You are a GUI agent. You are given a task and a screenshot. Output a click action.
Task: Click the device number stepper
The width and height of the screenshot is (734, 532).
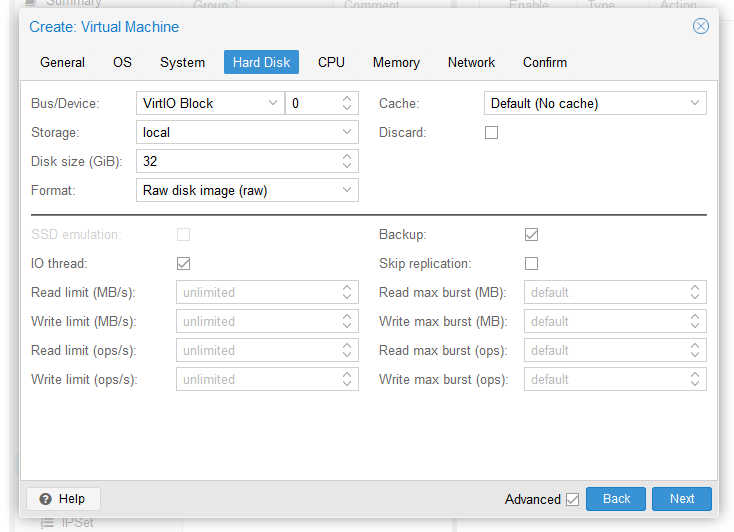pyautogui.click(x=346, y=103)
